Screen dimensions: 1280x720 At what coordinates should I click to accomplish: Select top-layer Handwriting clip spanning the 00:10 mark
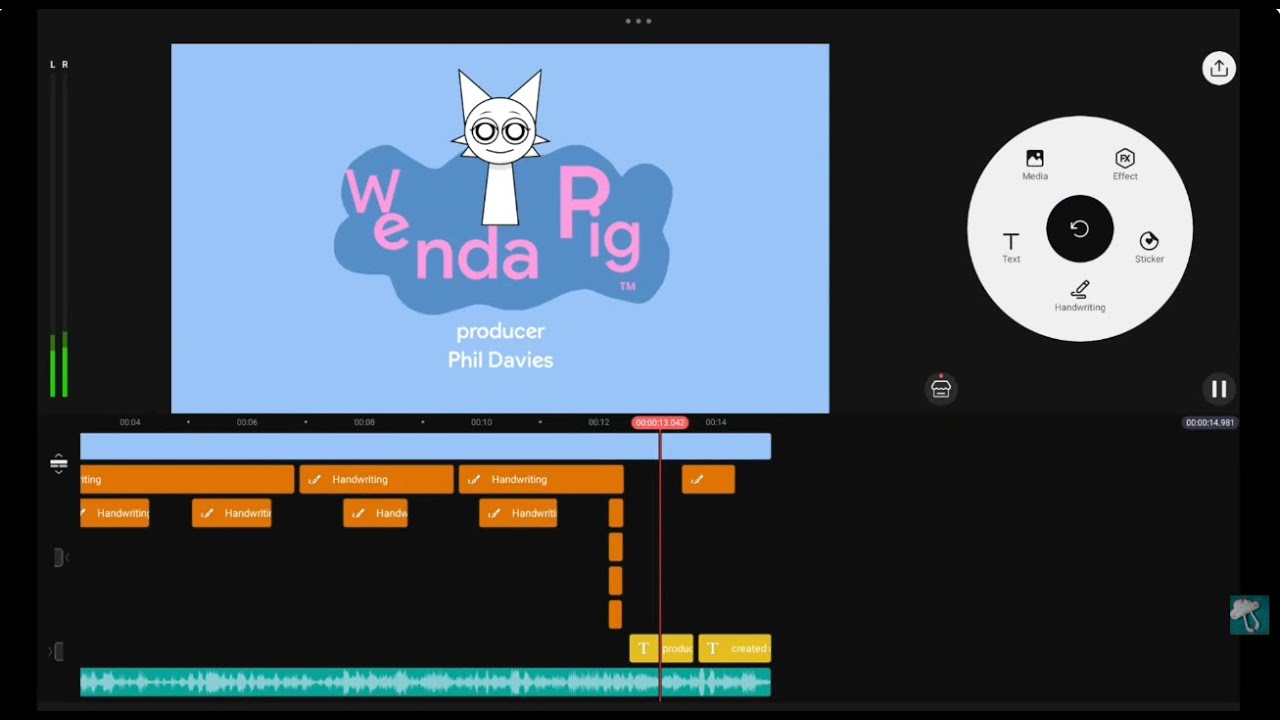(541, 480)
